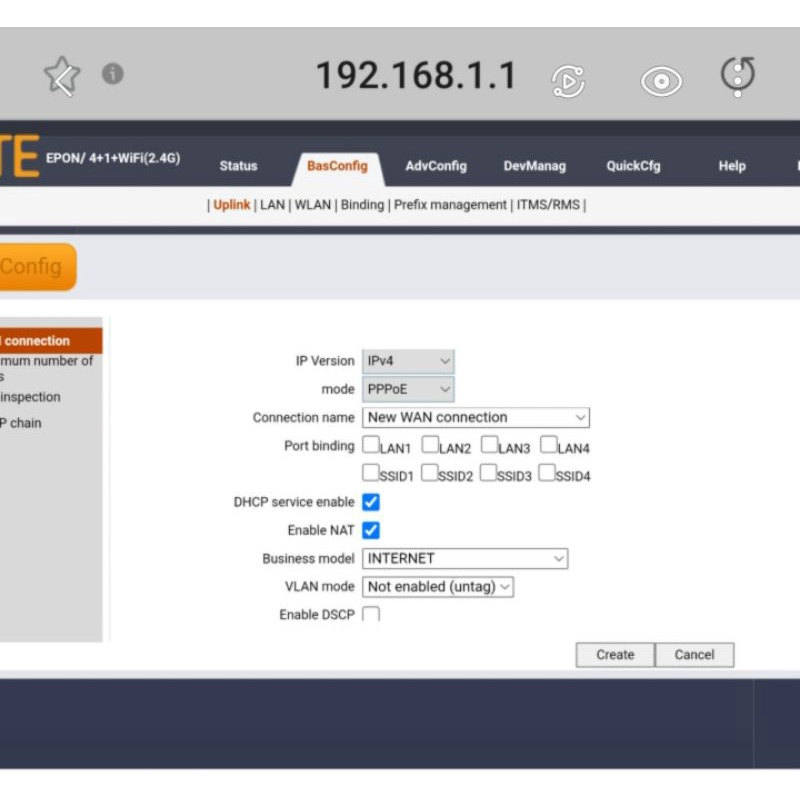
Task: Disable the Enable NAT checkbox
Action: click(371, 530)
